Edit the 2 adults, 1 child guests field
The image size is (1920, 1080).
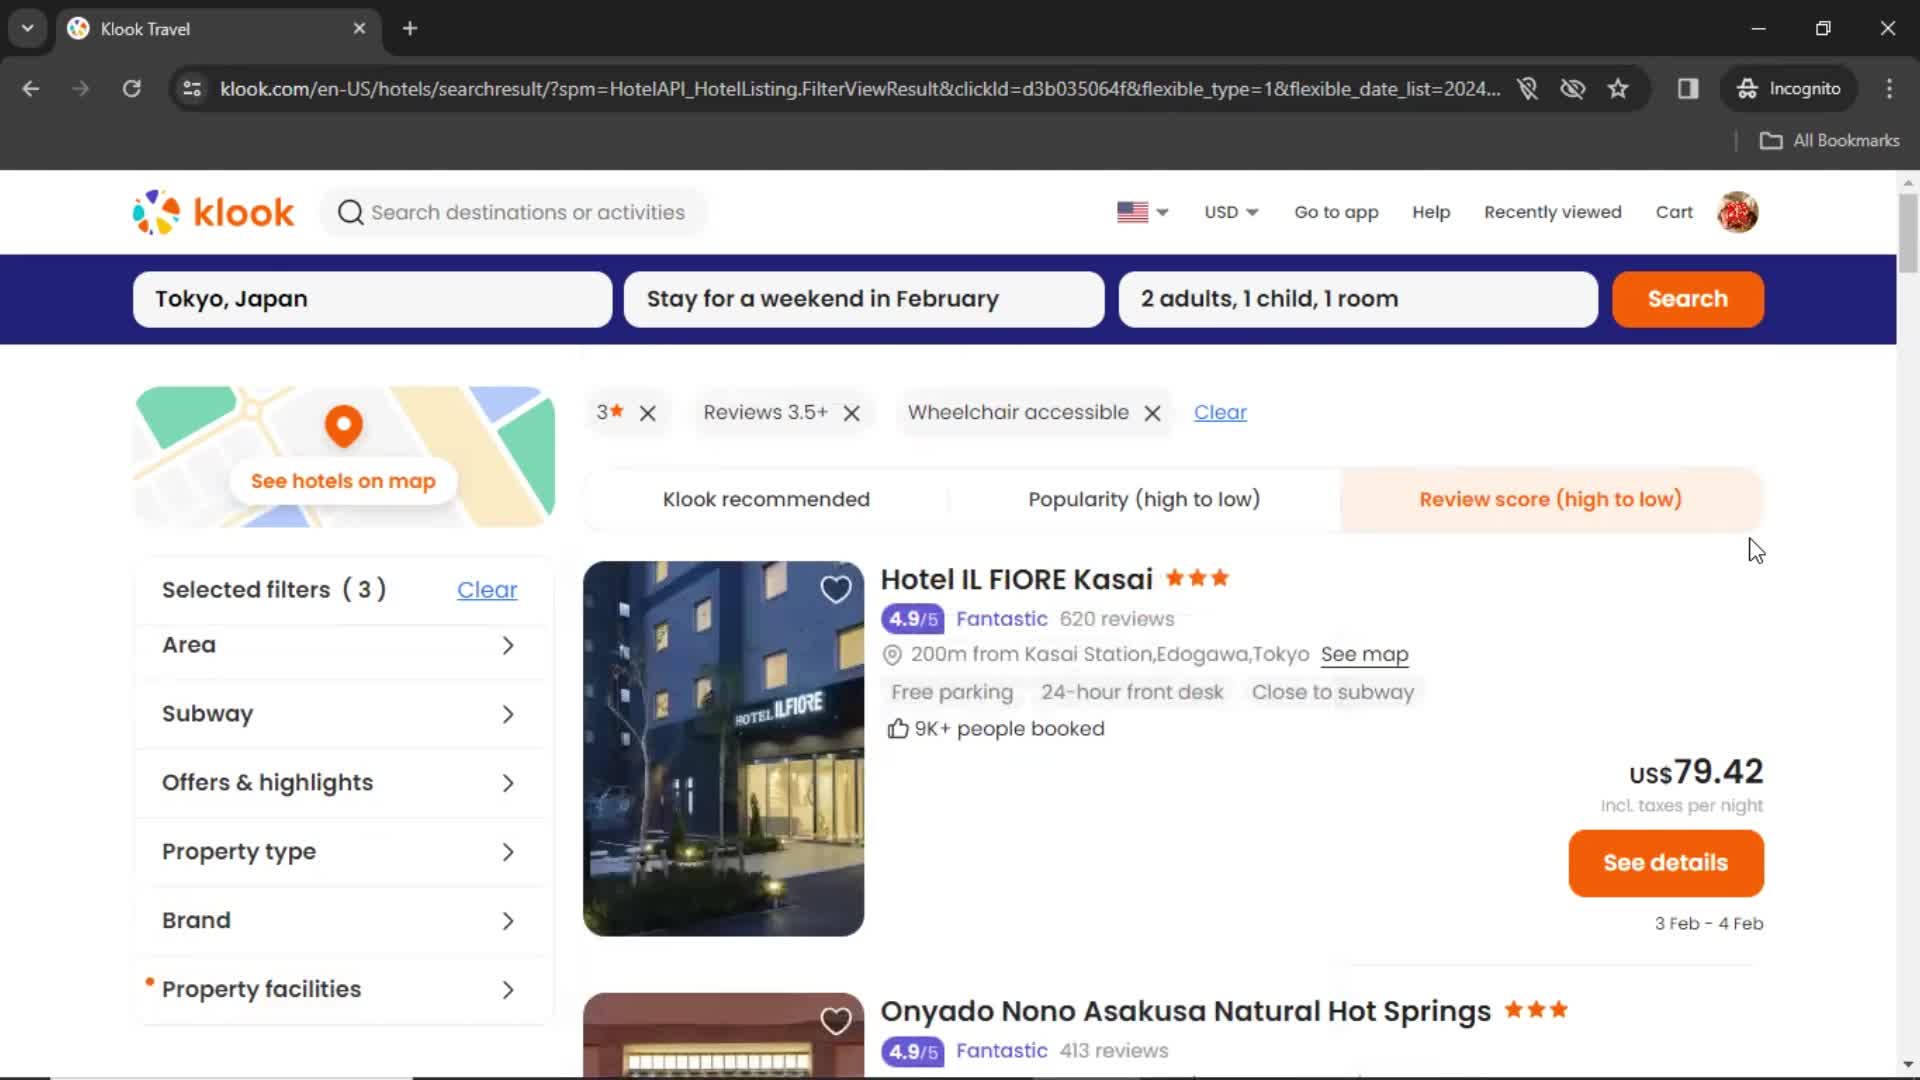[1358, 299]
